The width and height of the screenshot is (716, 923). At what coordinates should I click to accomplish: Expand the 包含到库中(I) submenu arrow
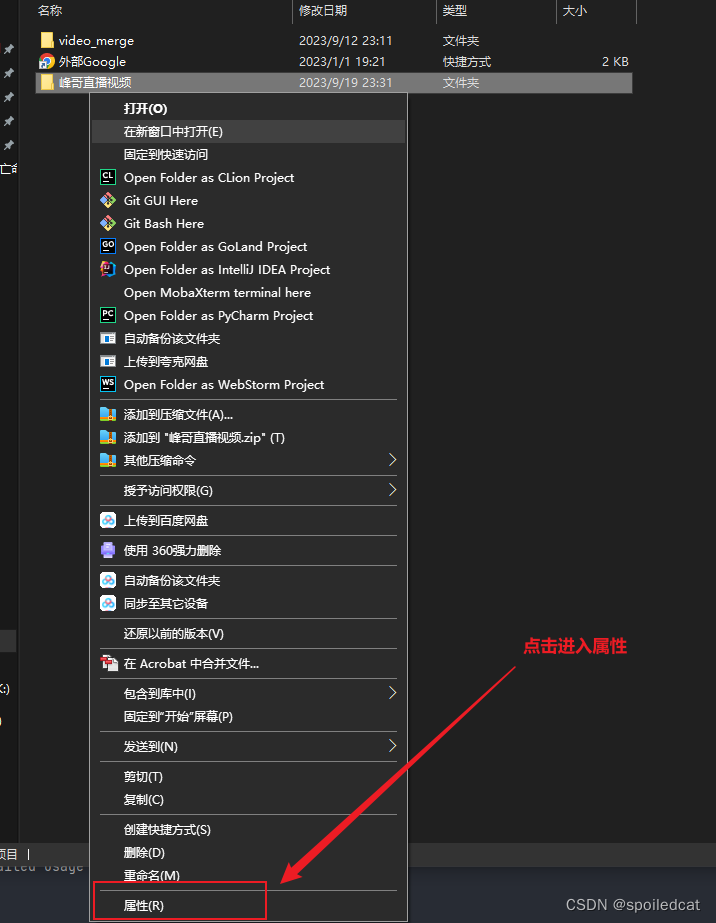(392, 693)
